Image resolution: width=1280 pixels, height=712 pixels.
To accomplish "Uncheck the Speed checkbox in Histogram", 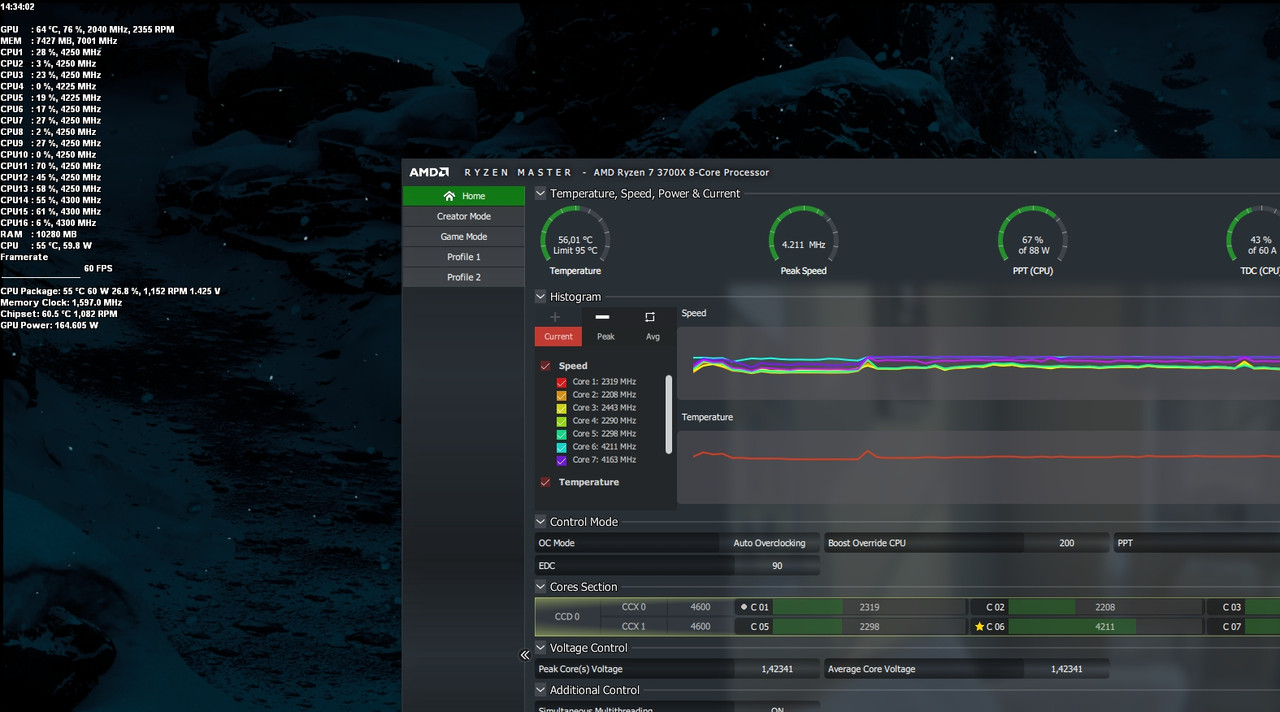I will [545, 366].
